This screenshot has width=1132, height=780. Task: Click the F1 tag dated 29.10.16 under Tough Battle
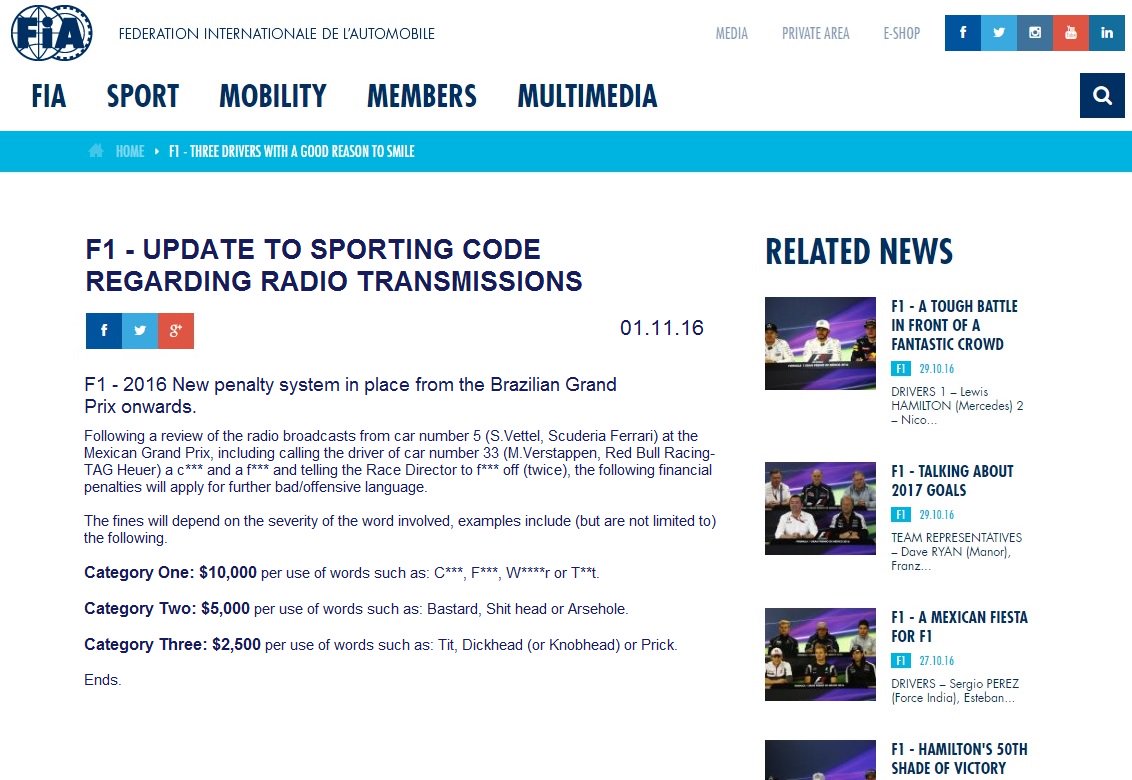click(x=900, y=369)
